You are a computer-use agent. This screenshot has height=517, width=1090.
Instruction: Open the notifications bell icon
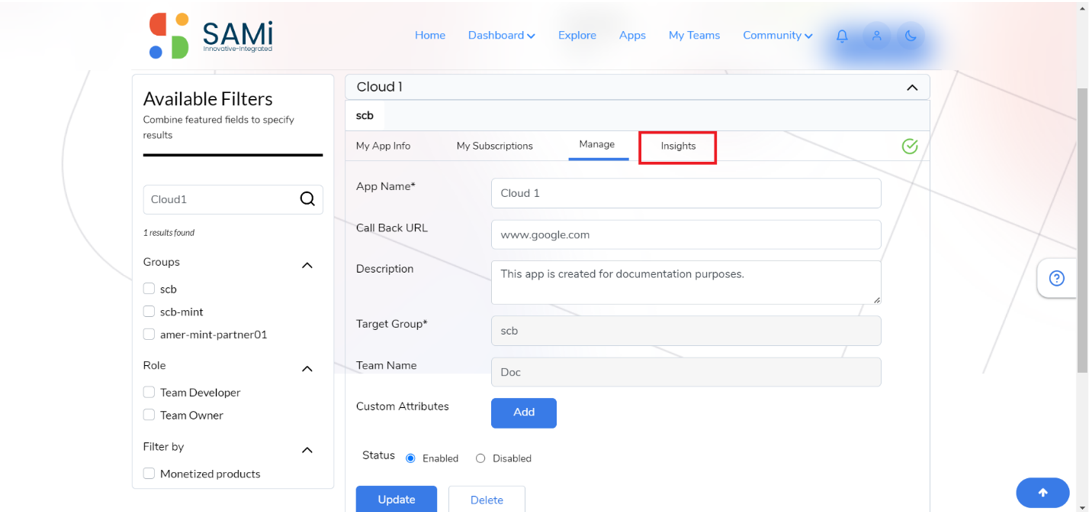[842, 35]
